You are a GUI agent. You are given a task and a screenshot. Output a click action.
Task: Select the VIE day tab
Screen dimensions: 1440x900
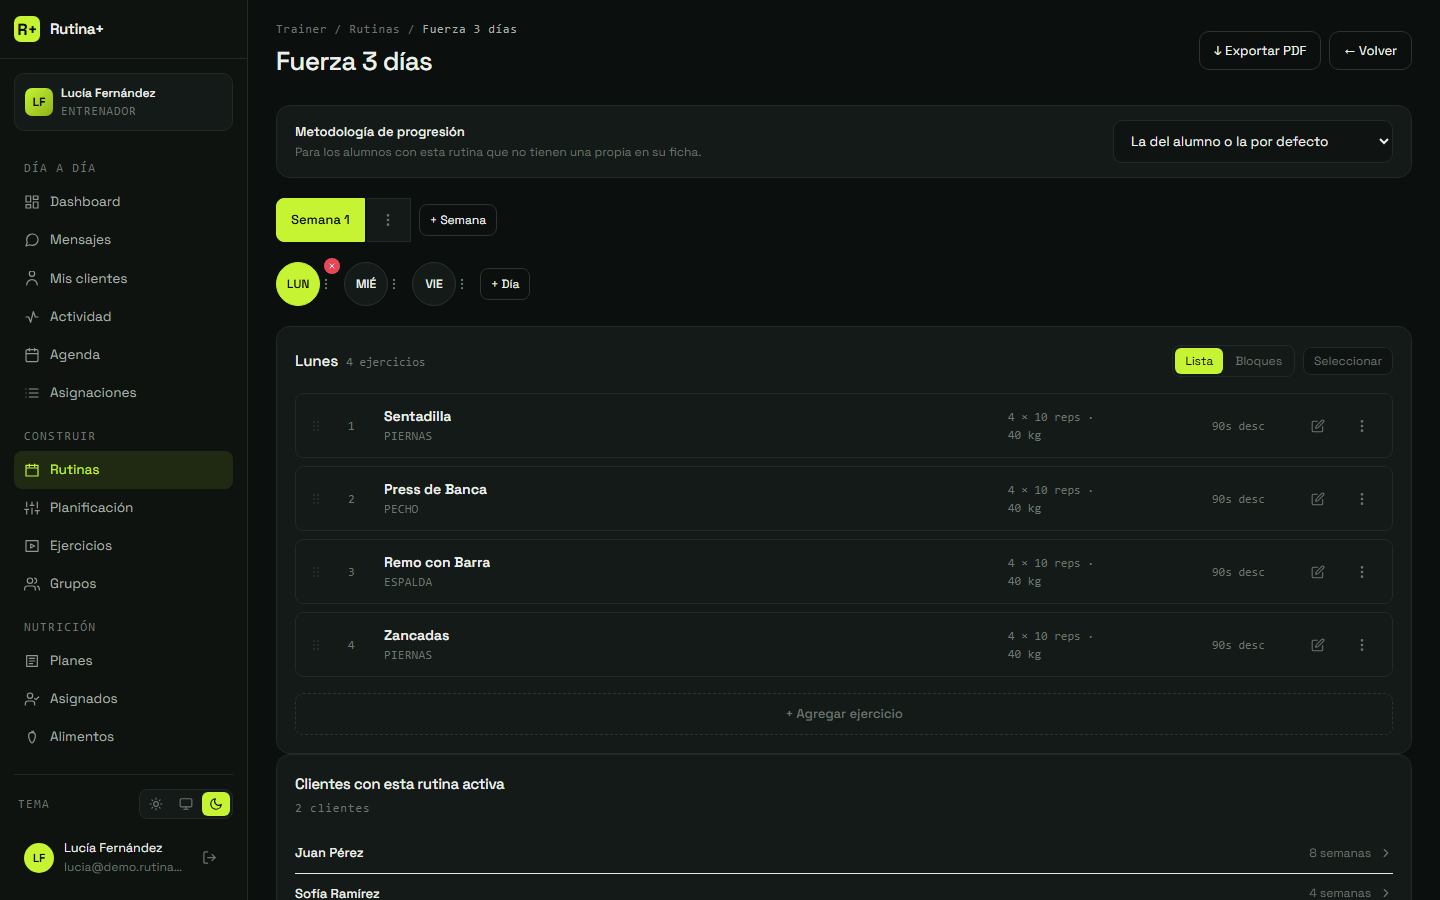[434, 284]
